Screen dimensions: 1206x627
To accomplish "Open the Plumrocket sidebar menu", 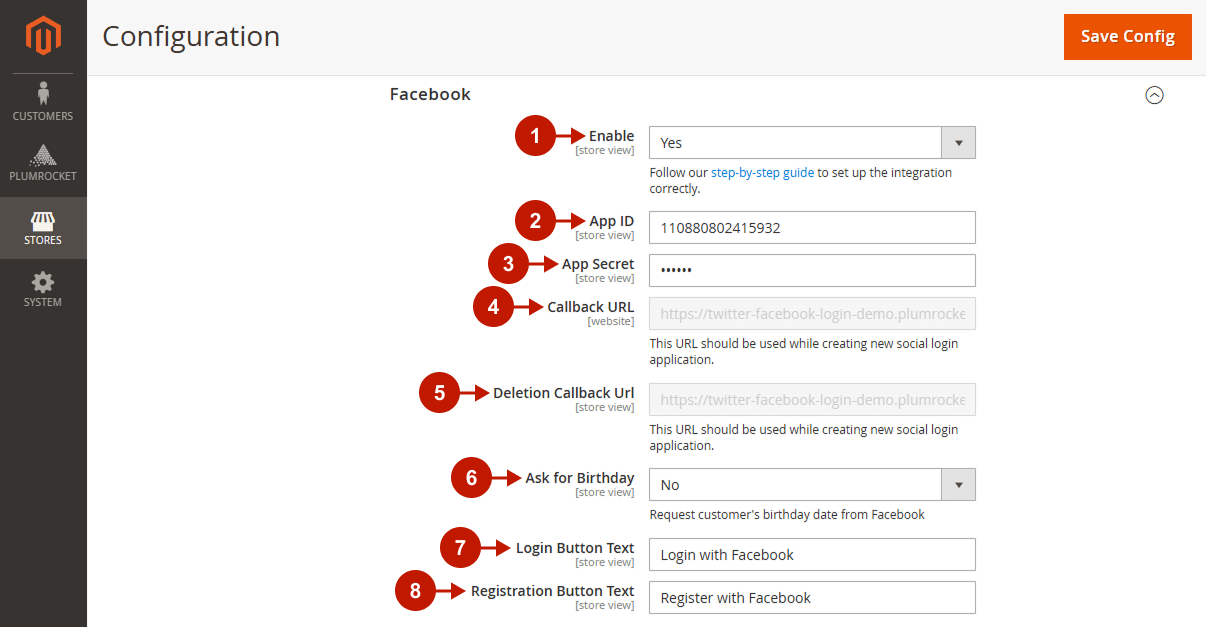I will [x=43, y=163].
